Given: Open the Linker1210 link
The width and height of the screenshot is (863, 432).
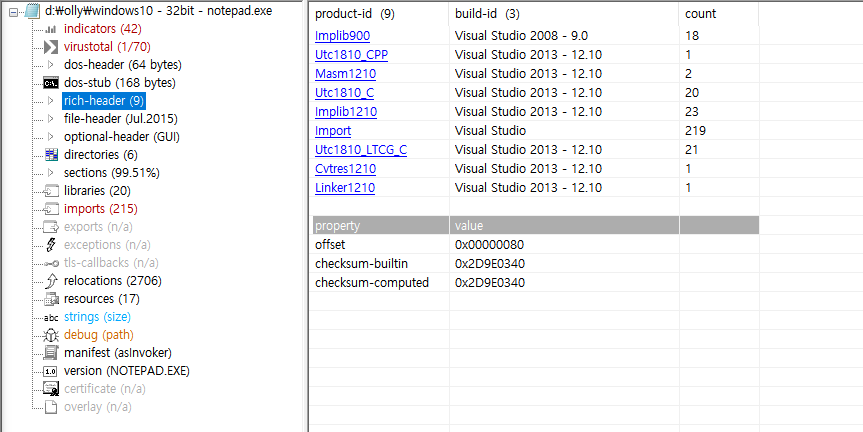Looking at the screenshot, I should click(x=345, y=188).
